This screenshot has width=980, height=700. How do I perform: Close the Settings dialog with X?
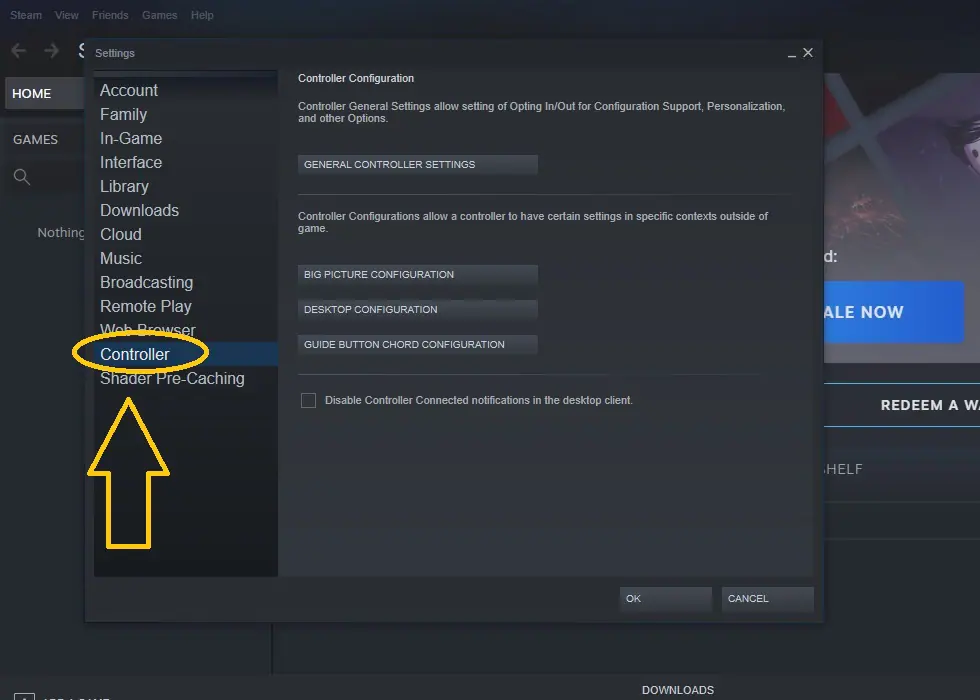pos(808,52)
